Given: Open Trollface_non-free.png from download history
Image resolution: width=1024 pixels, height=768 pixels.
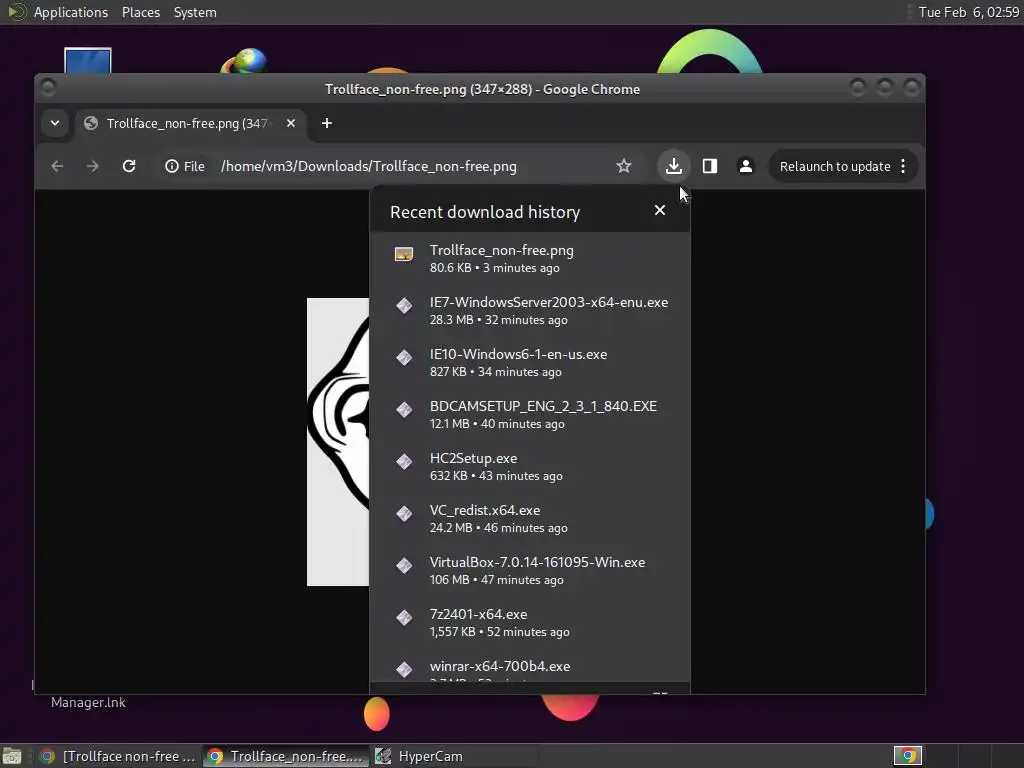Looking at the screenshot, I should click(x=530, y=259).
